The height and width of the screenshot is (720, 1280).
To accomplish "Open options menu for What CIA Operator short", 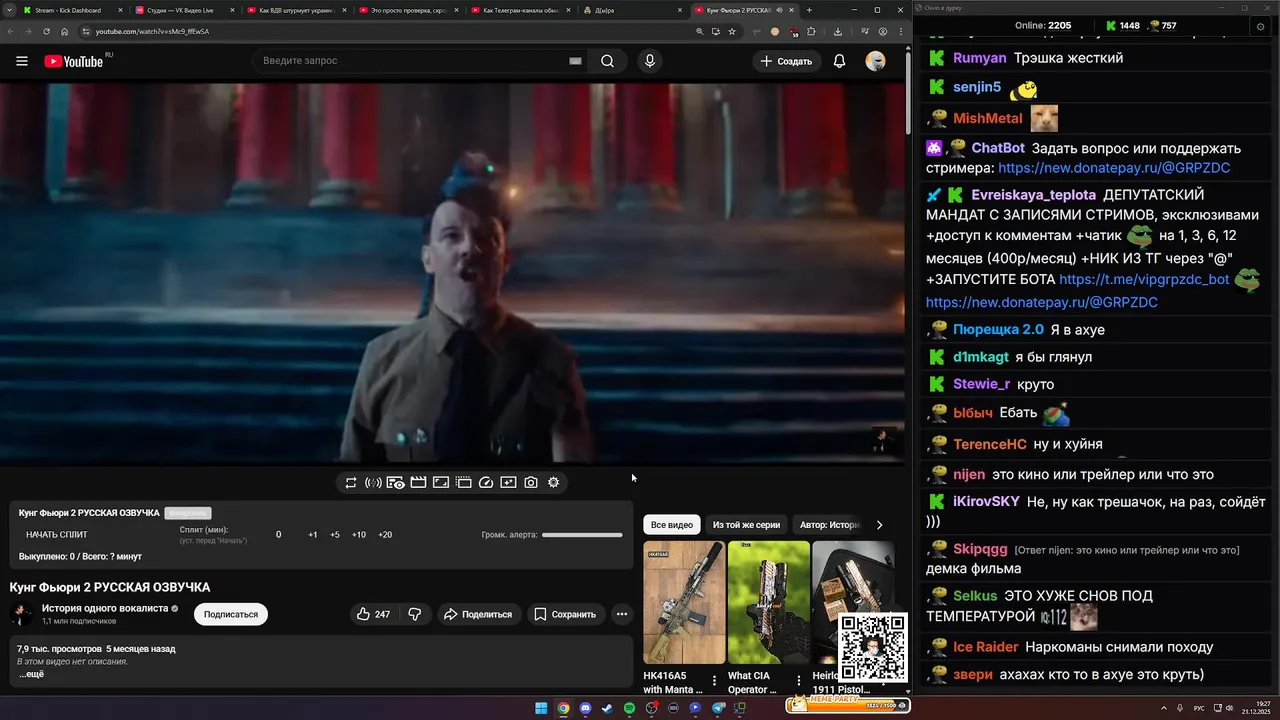I will click(x=798, y=681).
